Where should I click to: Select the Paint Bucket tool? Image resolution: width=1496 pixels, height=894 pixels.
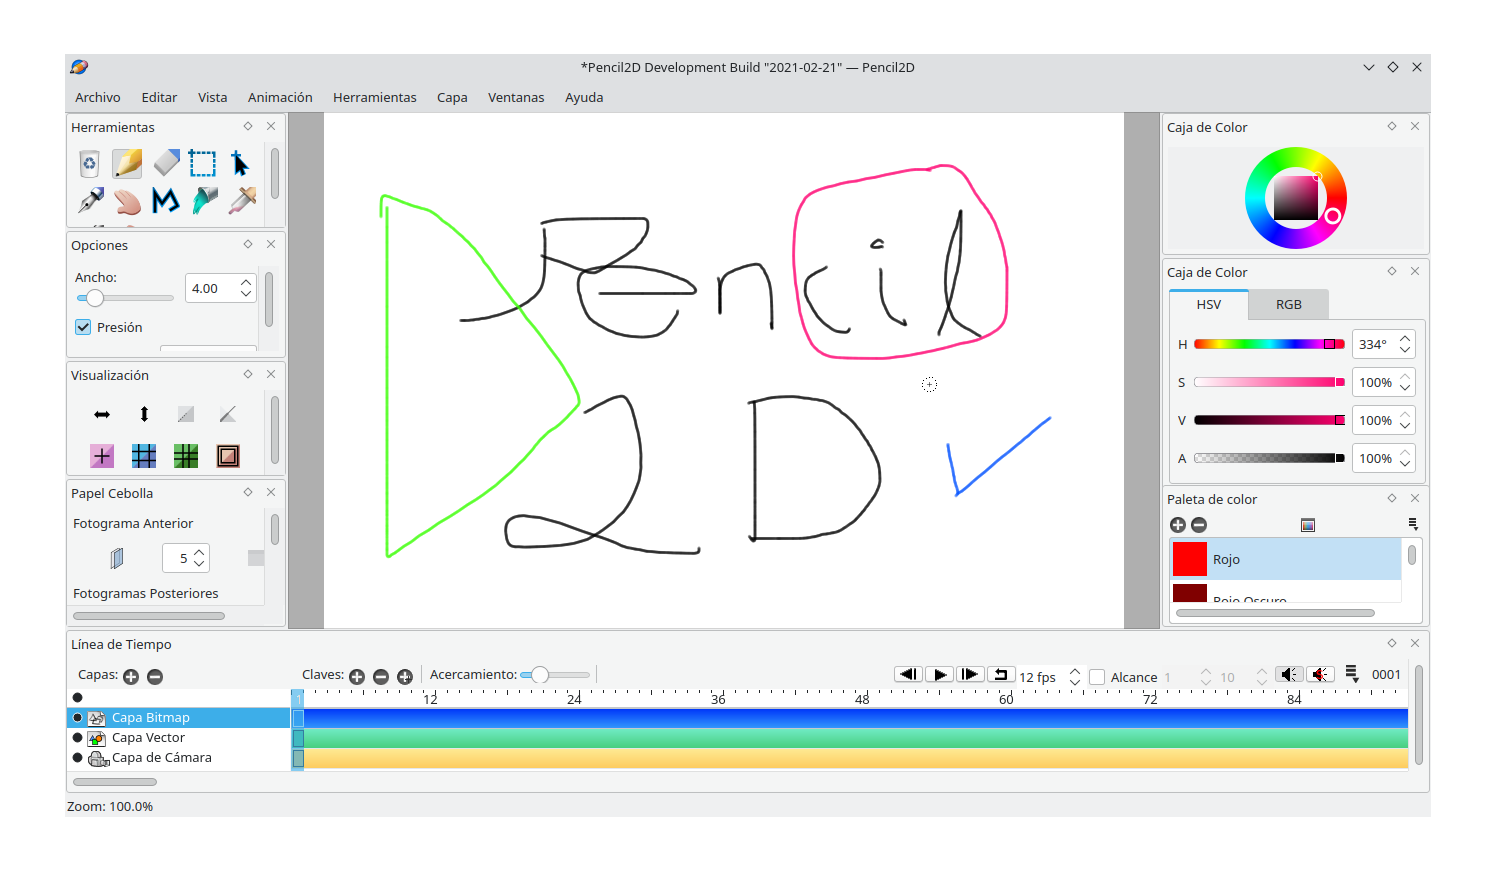pos(204,201)
